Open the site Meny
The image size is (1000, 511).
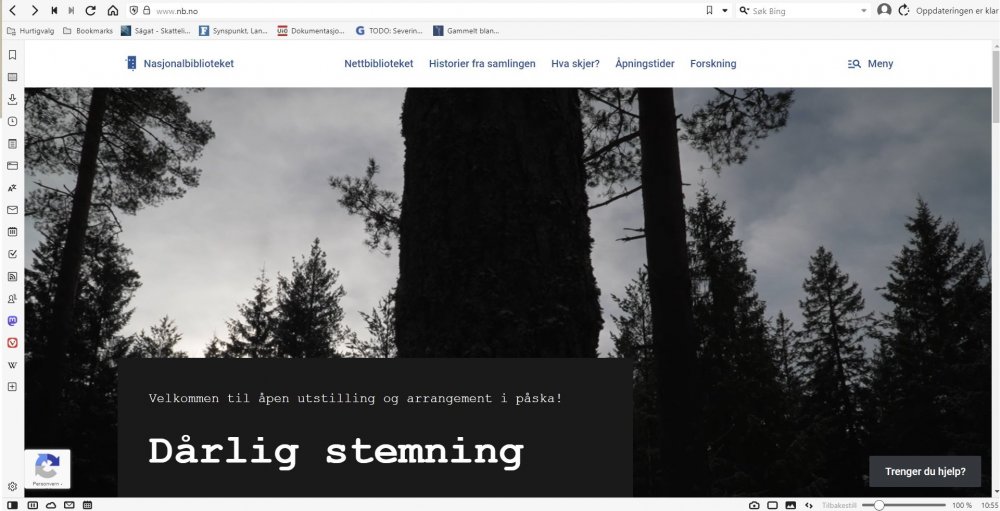tap(870, 64)
